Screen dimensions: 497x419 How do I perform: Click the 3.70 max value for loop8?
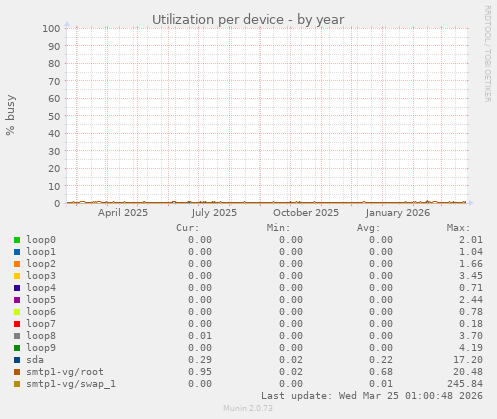tap(471, 336)
